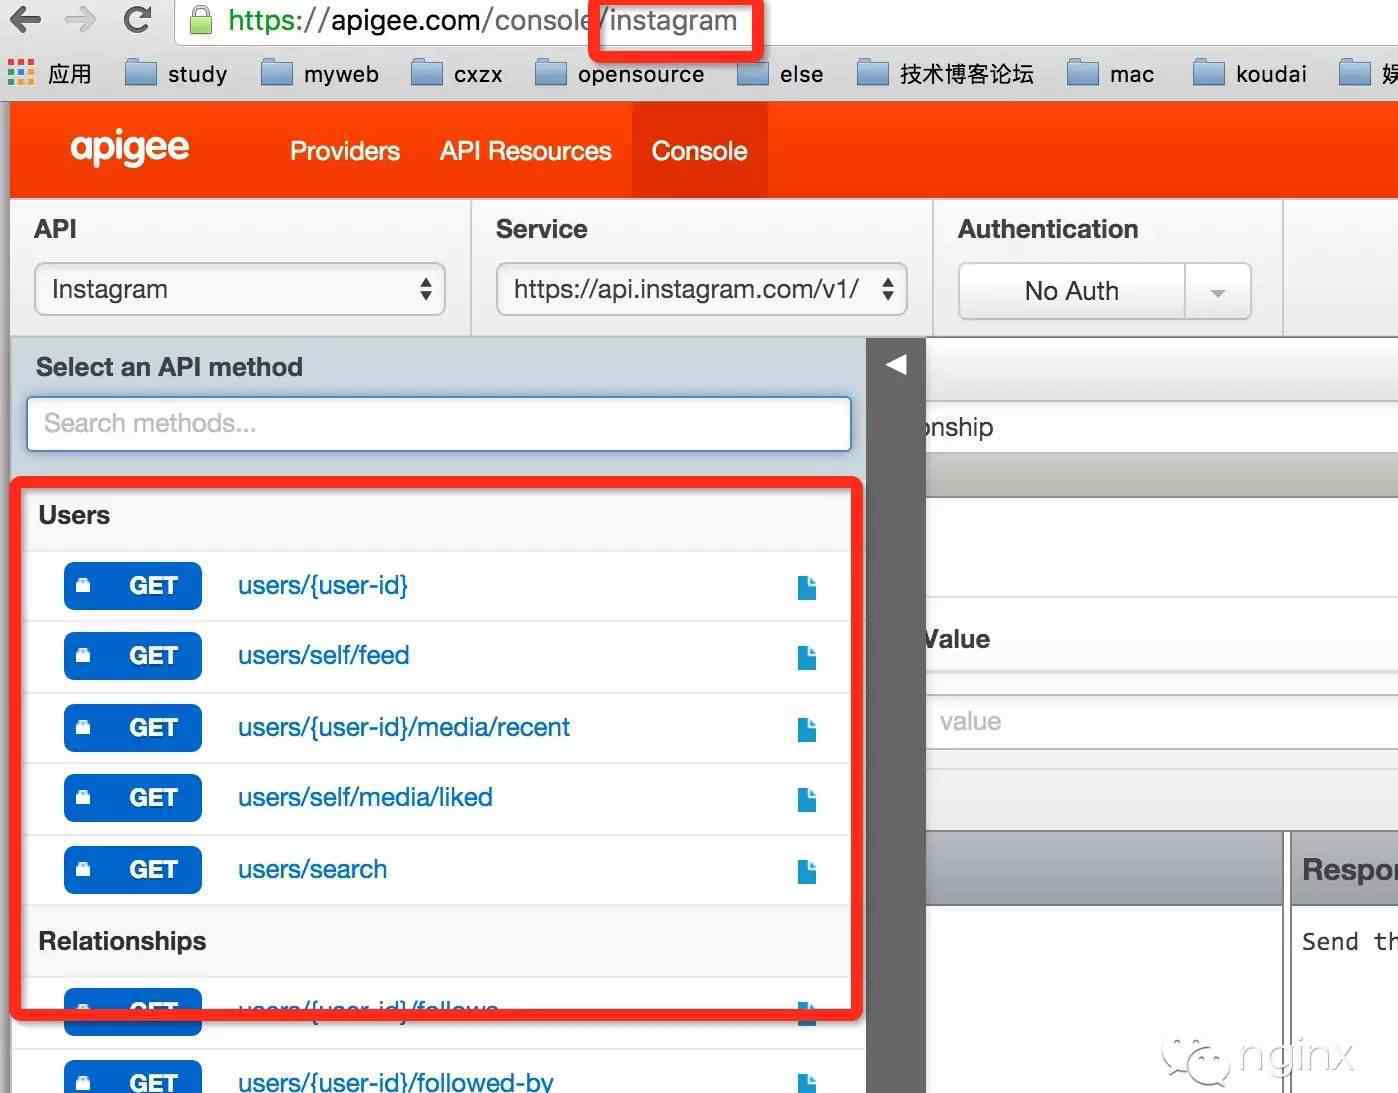Click the No Auth authentication button
This screenshot has height=1093, width=1398.
coord(1071,291)
